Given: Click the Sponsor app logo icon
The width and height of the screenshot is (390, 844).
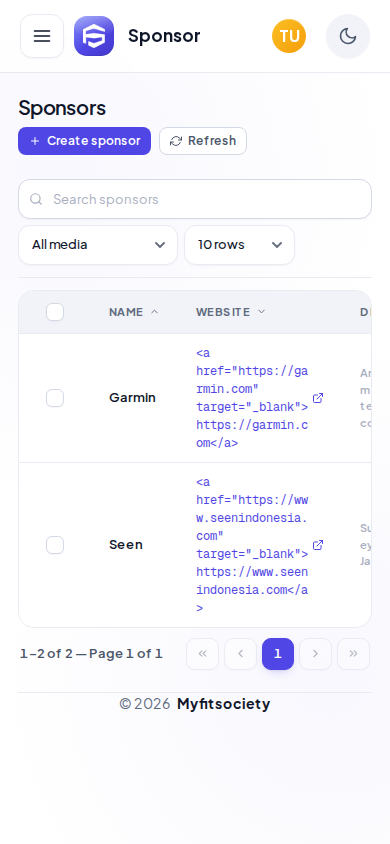Looking at the screenshot, I should [94, 36].
